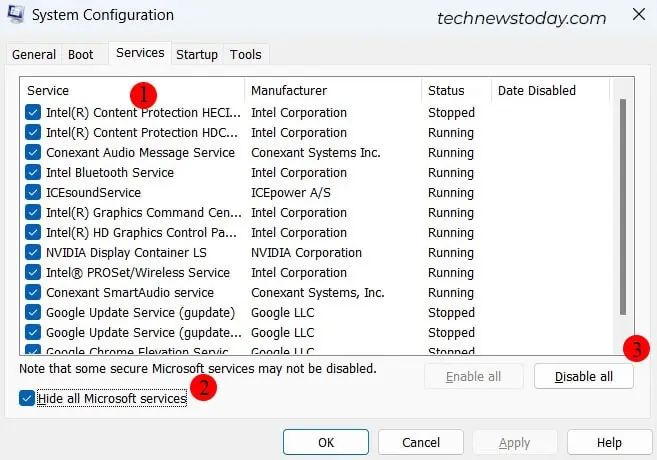Click Stopped status of Intel Content Protection HECI
This screenshot has width=657, height=460.
[x=451, y=113]
